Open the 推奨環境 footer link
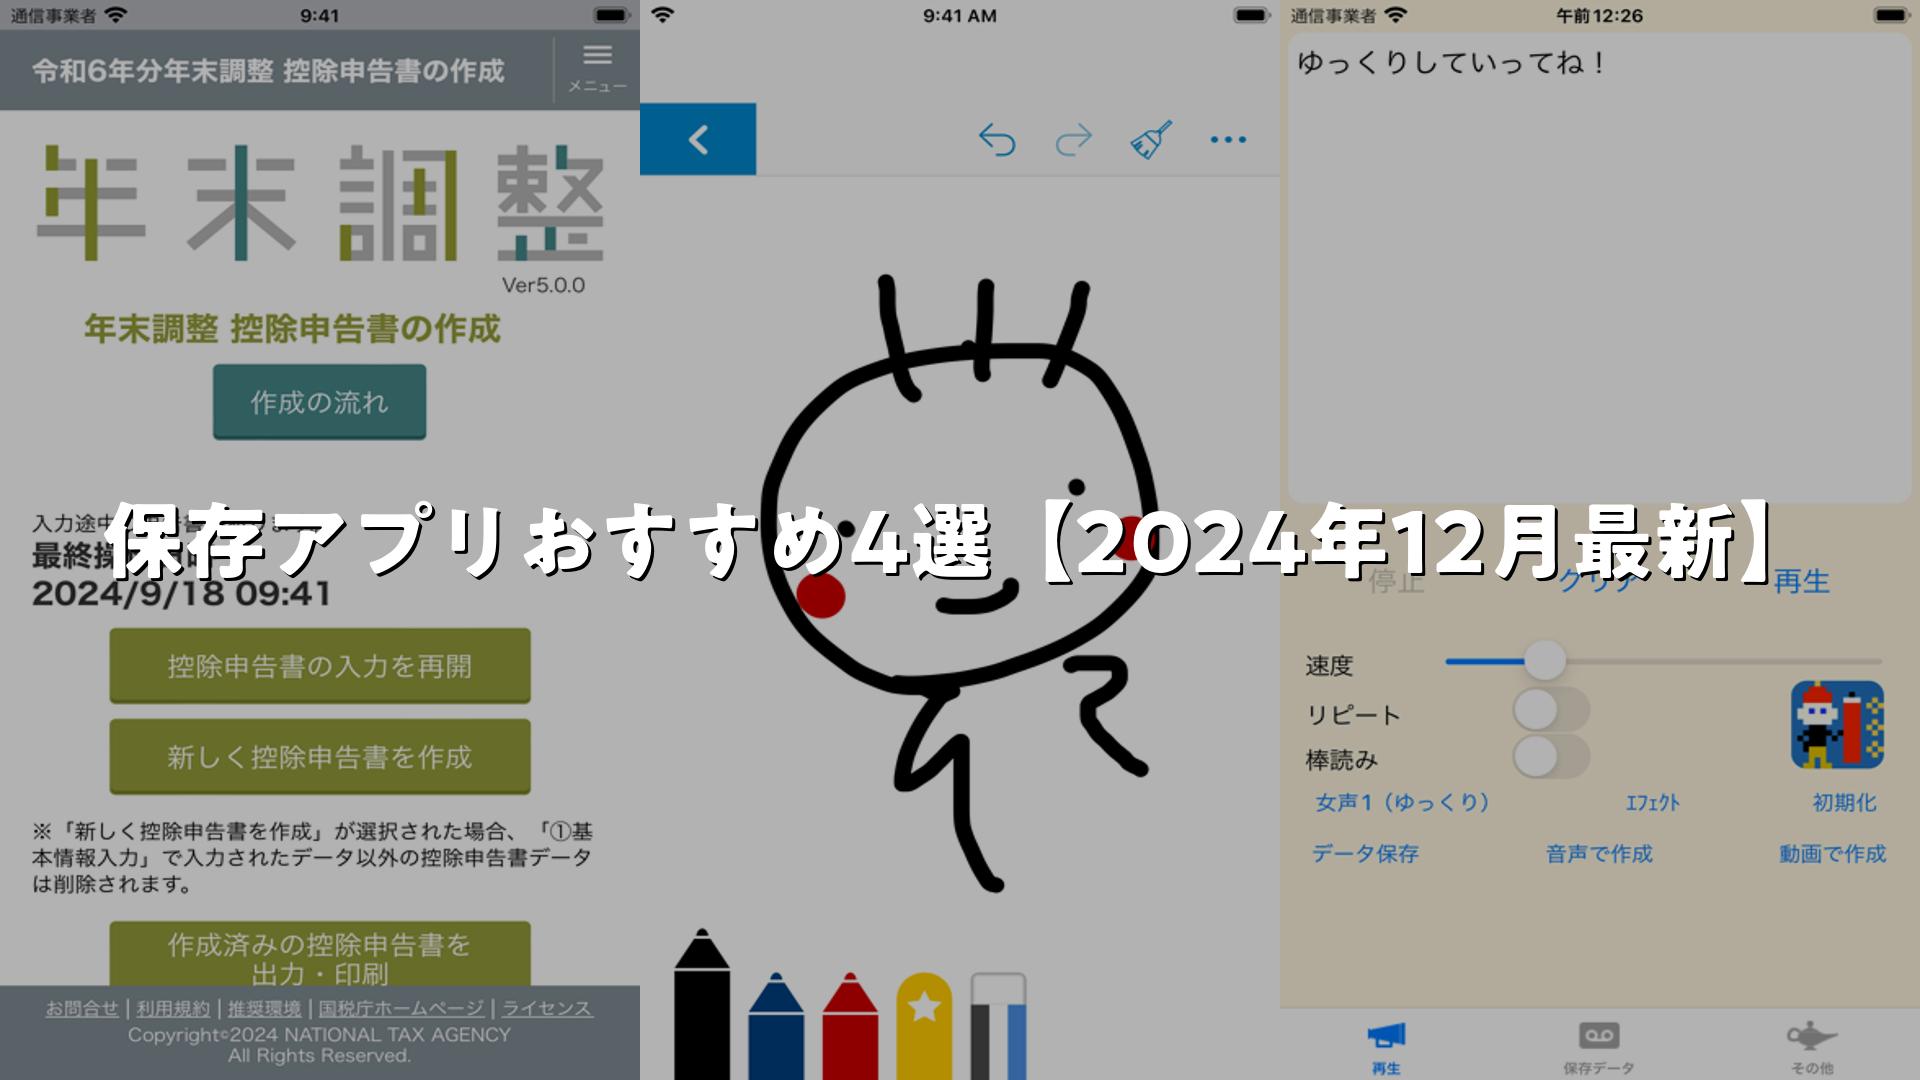 coord(264,1008)
